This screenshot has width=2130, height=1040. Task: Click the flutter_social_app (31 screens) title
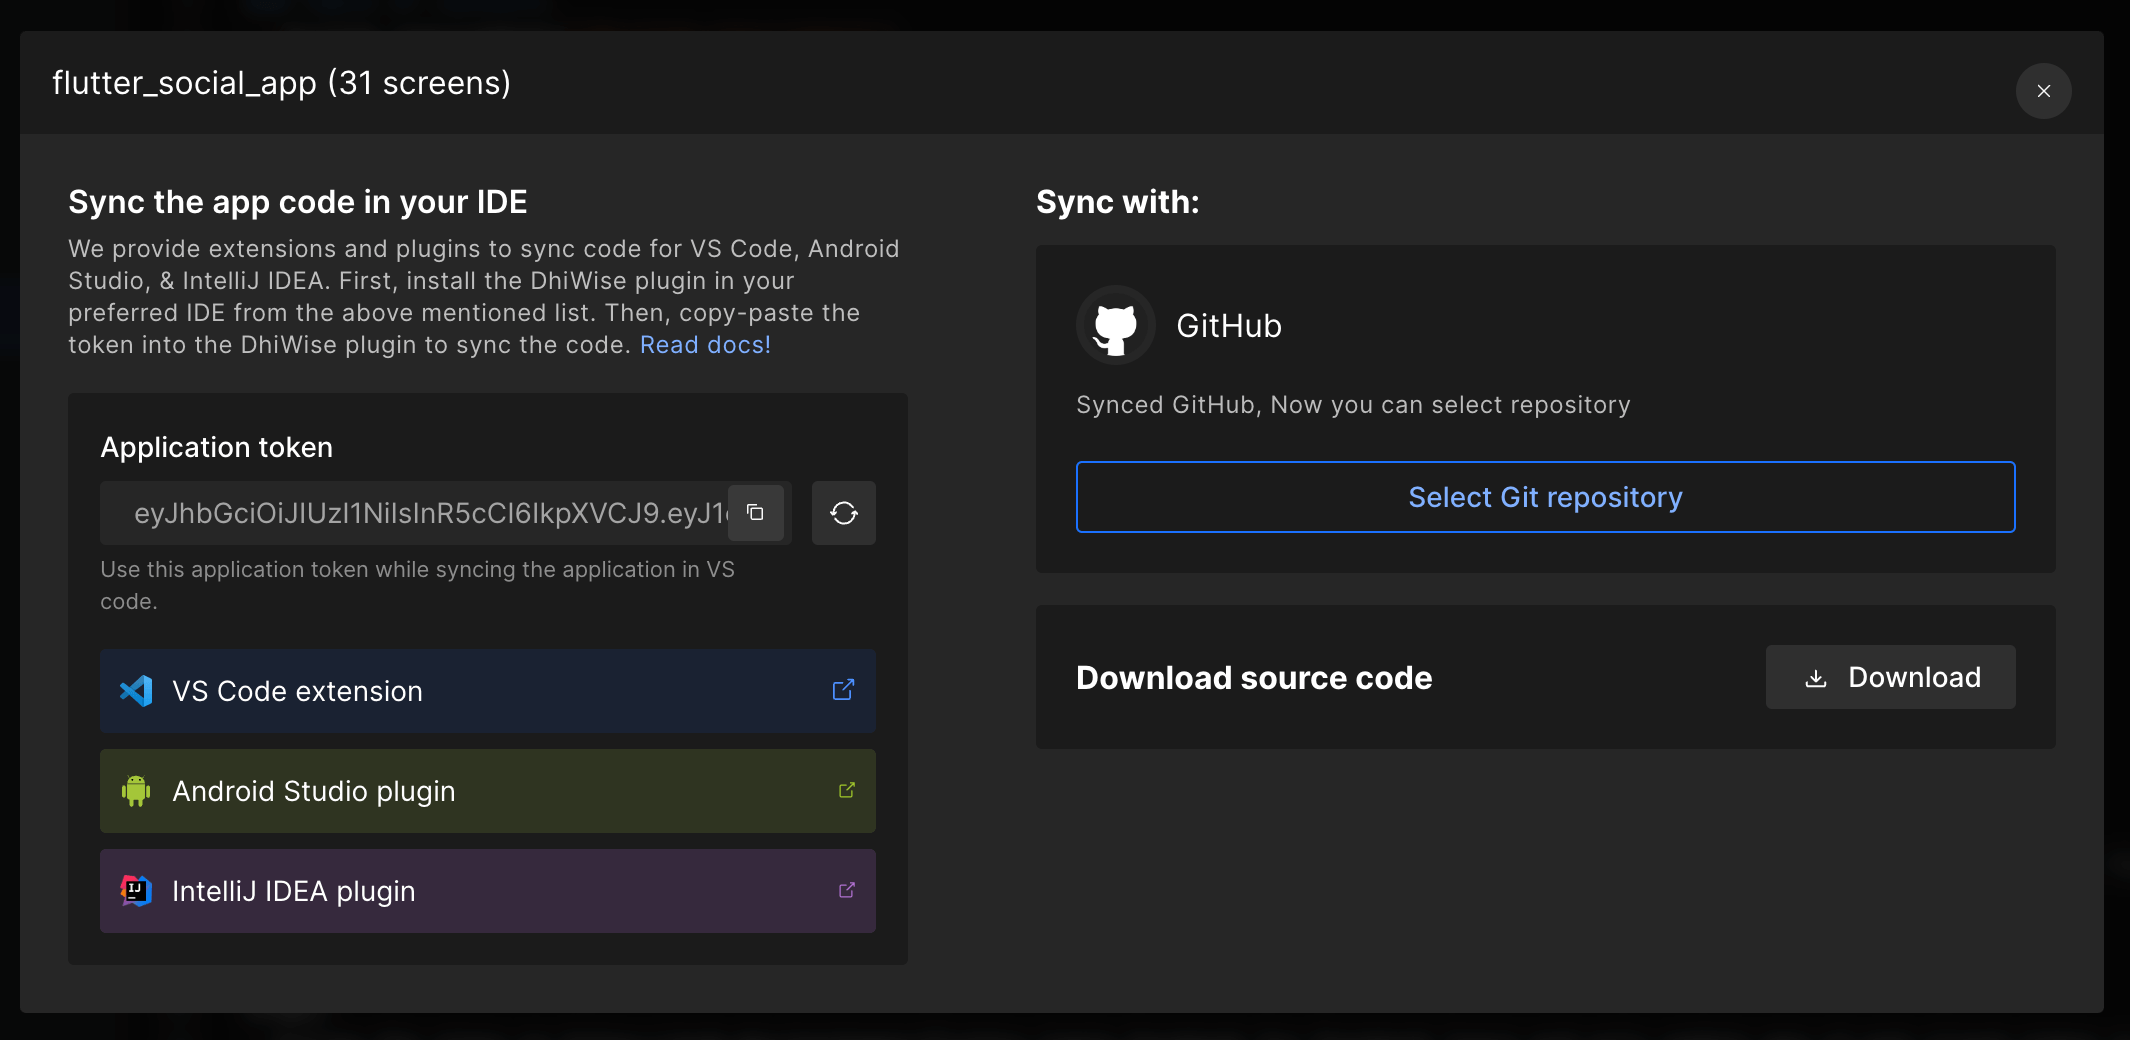282,83
